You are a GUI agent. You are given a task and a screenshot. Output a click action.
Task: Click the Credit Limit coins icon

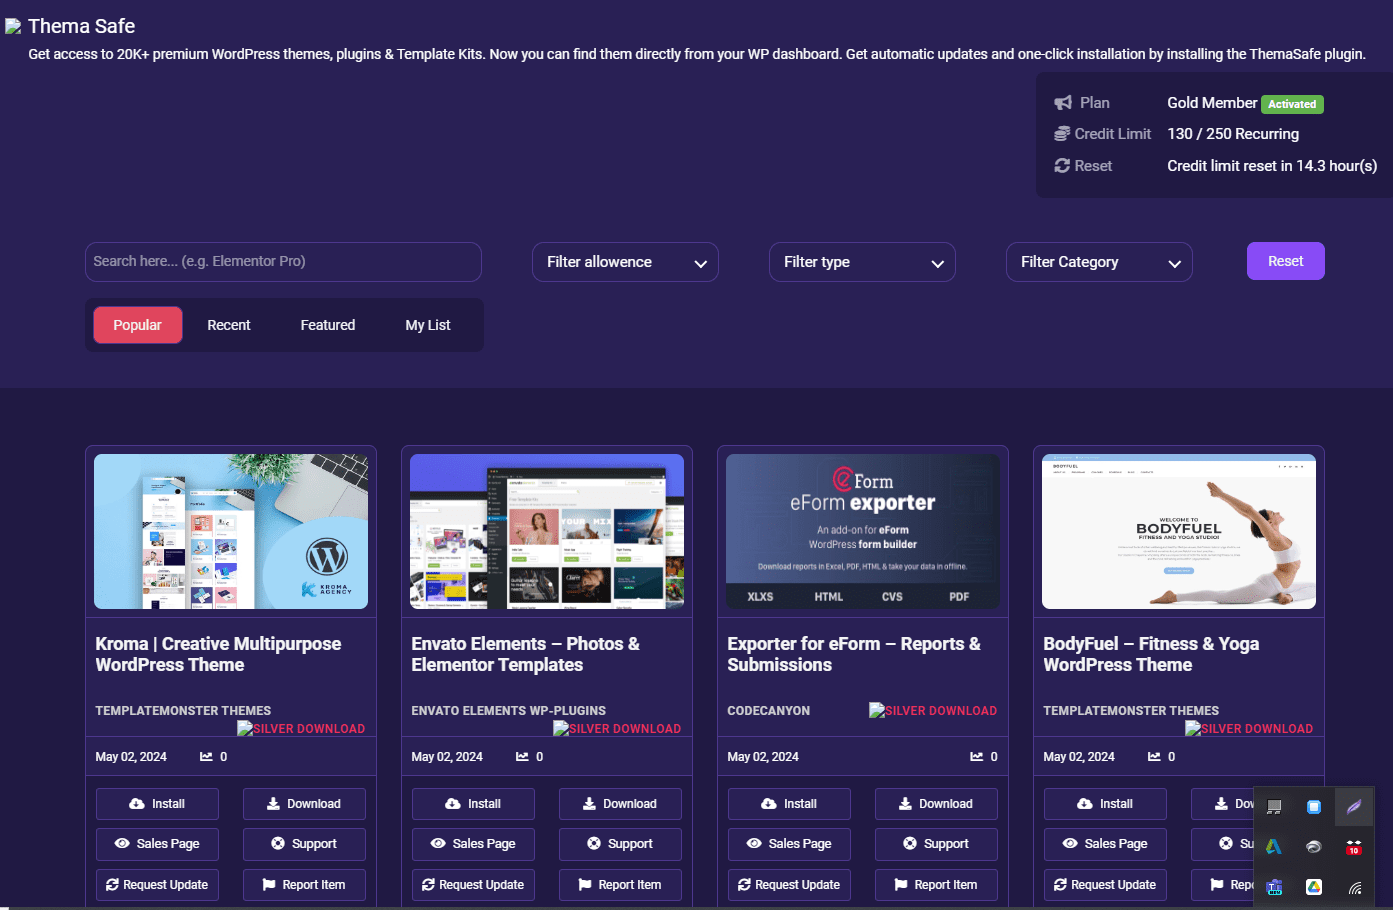click(x=1063, y=133)
